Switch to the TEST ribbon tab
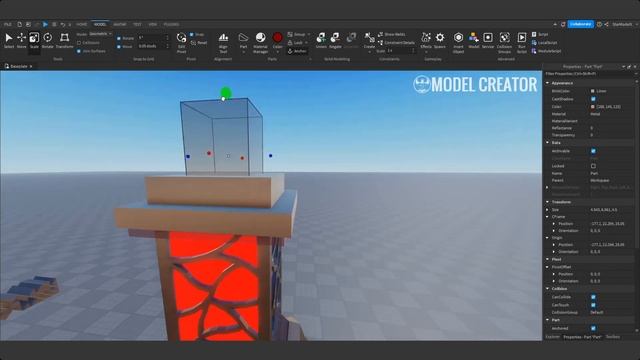This screenshot has width=640, height=360. click(x=137, y=24)
